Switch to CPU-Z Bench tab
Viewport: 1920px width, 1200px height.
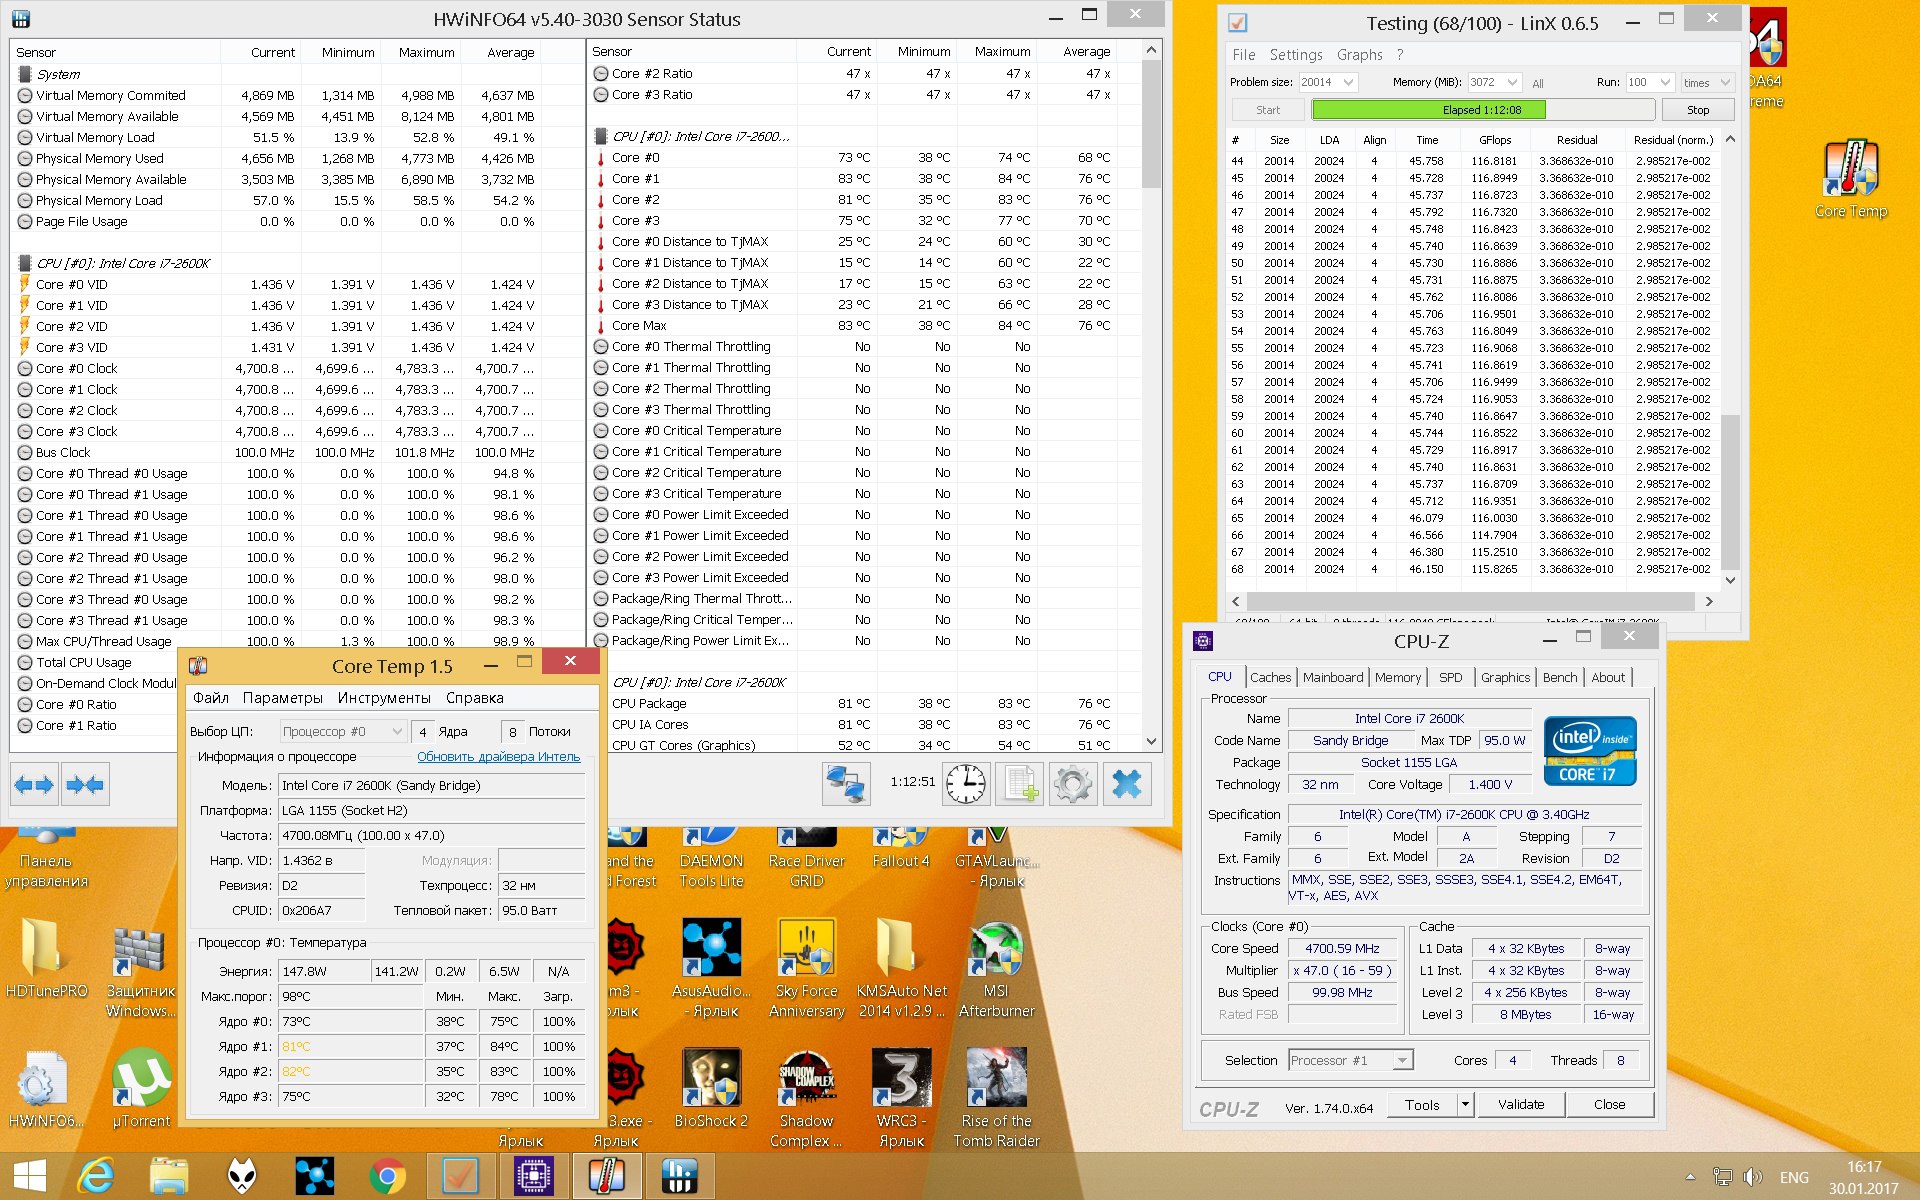pos(1559,677)
